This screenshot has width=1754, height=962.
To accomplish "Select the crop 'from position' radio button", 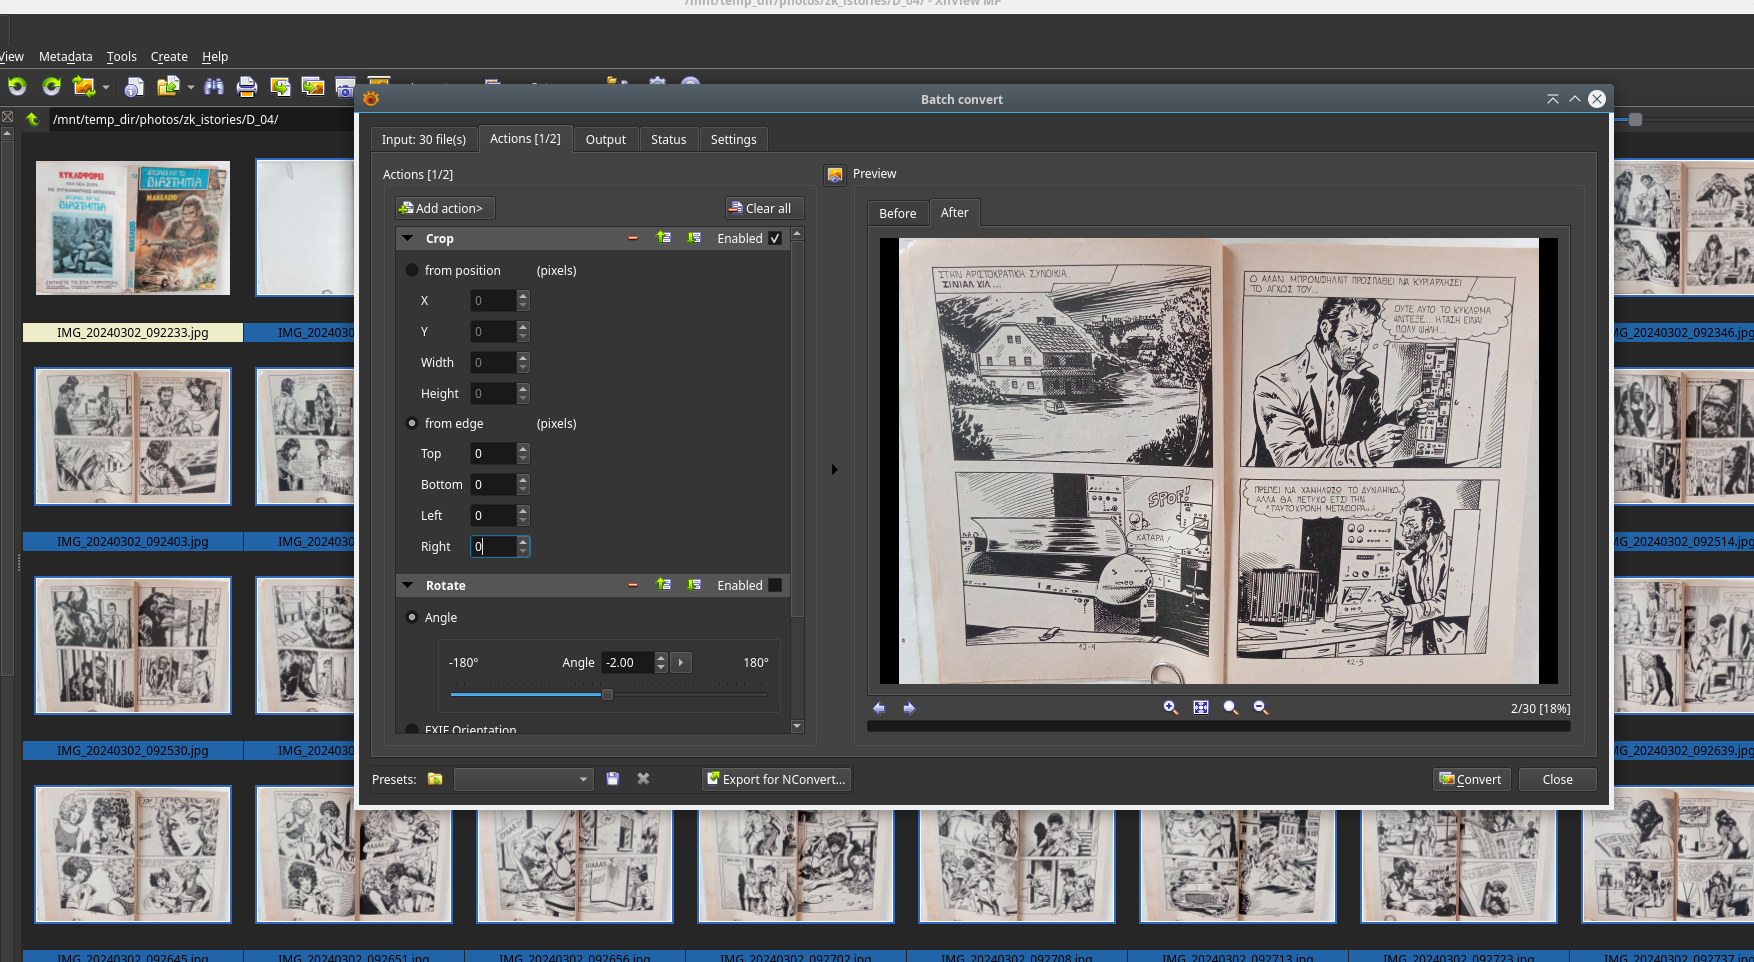I will pos(412,271).
